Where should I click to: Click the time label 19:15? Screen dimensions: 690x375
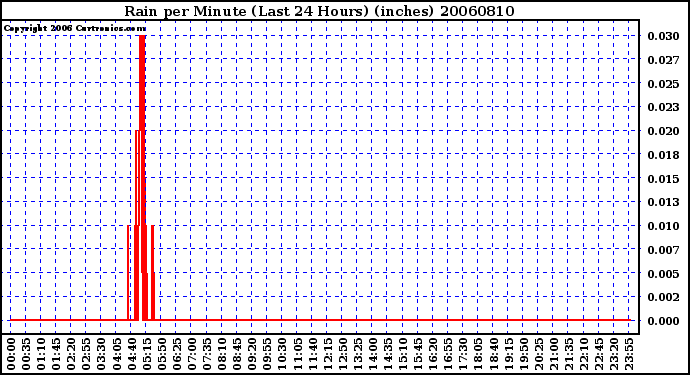point(508,354)
